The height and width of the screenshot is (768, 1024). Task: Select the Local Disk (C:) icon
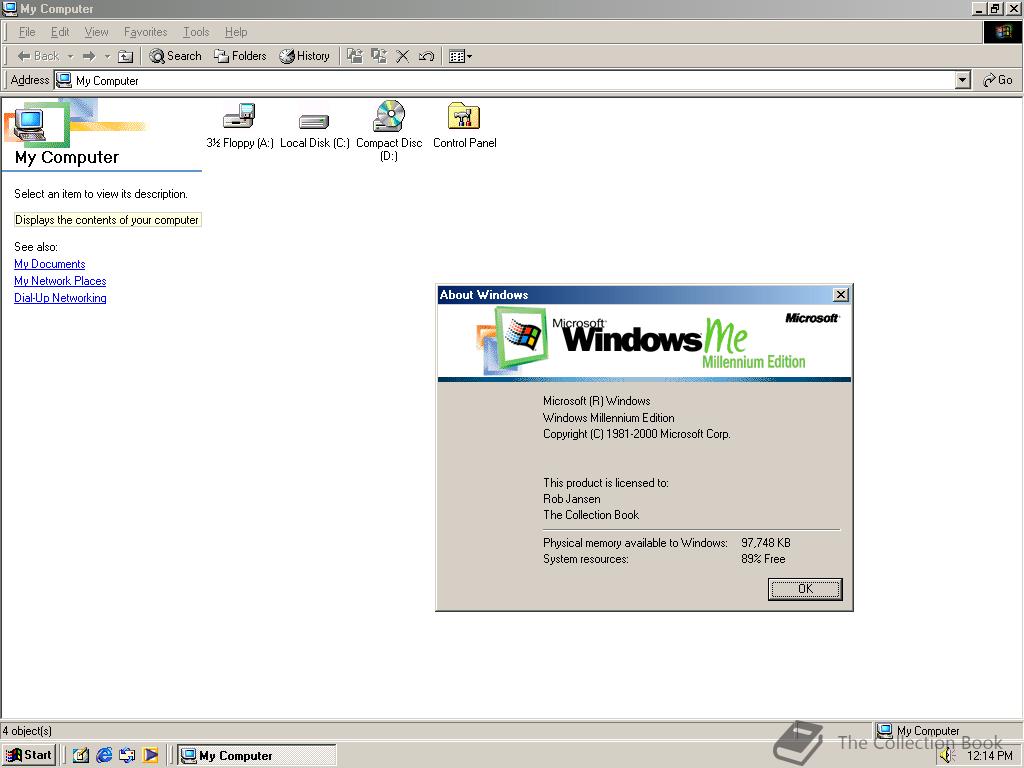tap(314, 129)
